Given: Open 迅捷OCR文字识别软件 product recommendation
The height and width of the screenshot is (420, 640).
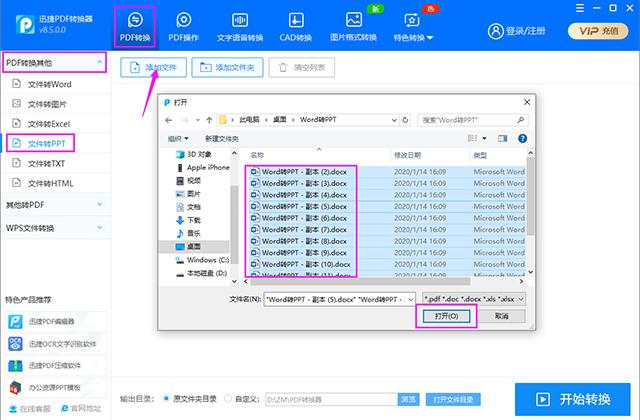Looking at the screenshot, I should pyautogui.click(x=56, y=344).
